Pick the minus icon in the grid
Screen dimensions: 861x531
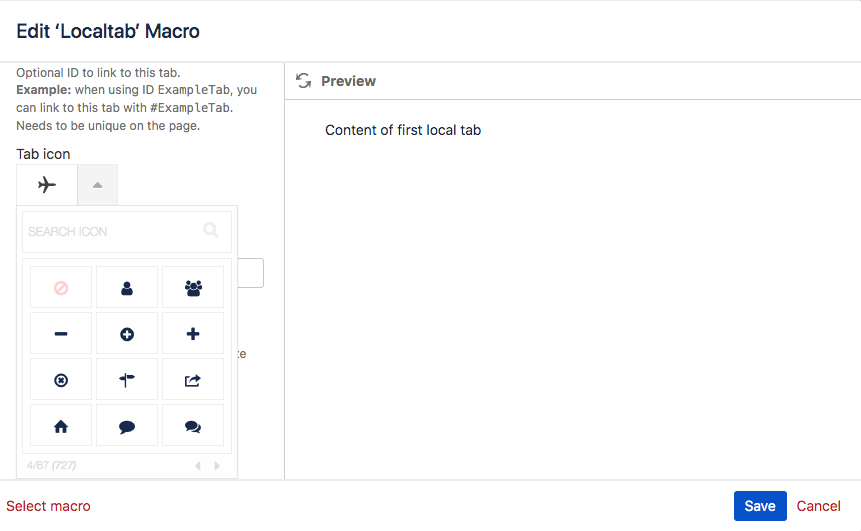tap(61, 334)
